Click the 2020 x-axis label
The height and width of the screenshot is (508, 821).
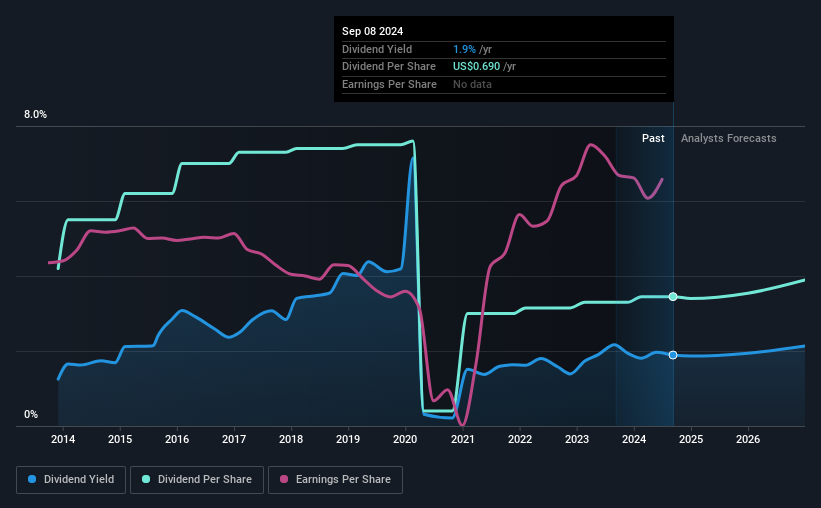(x=405, y=439)
